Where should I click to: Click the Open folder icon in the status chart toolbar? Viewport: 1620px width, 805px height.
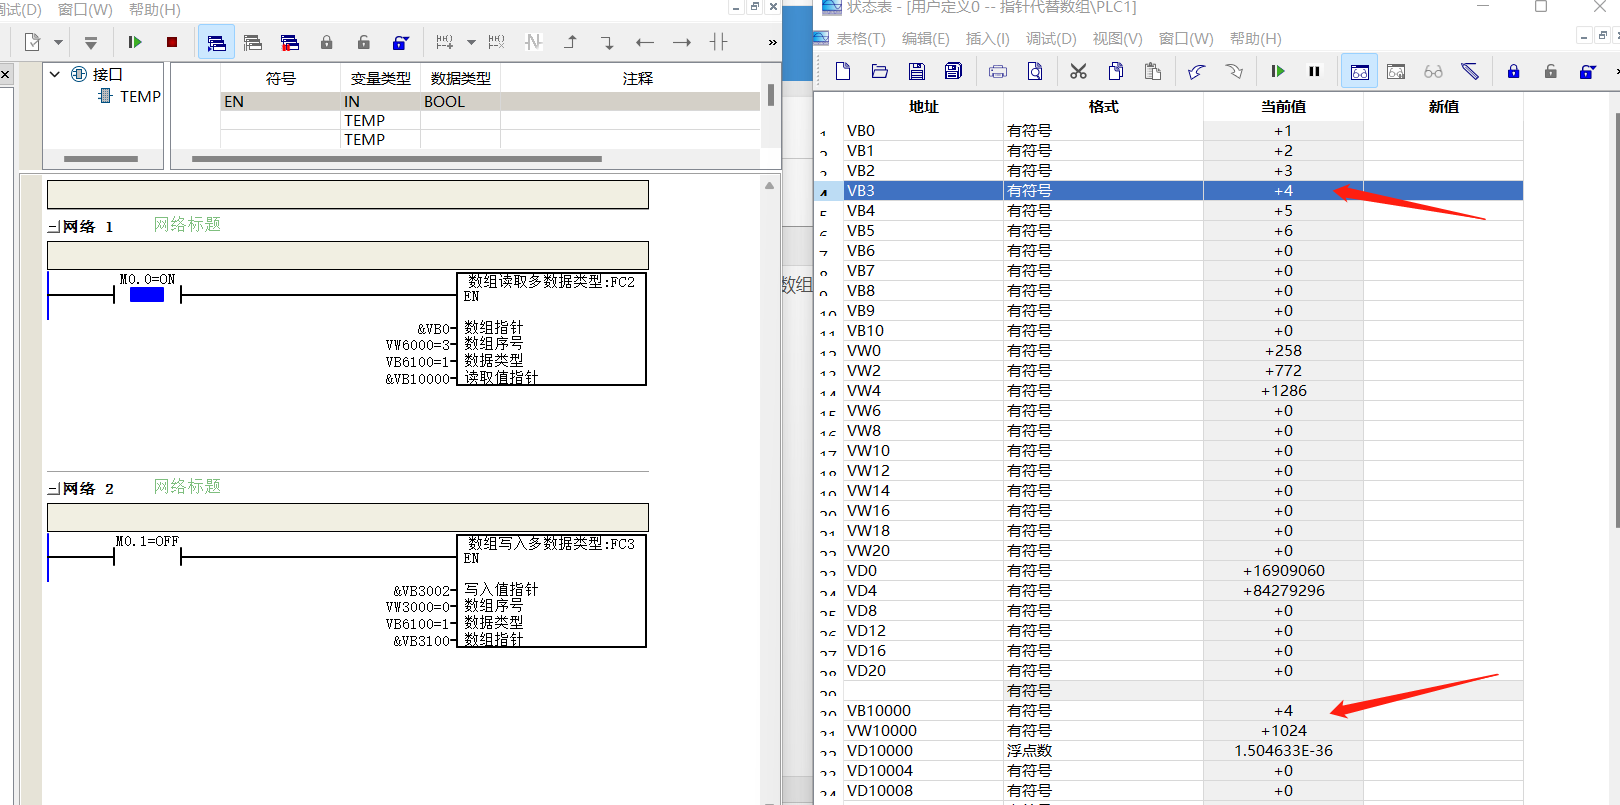(x=879, y=71)
